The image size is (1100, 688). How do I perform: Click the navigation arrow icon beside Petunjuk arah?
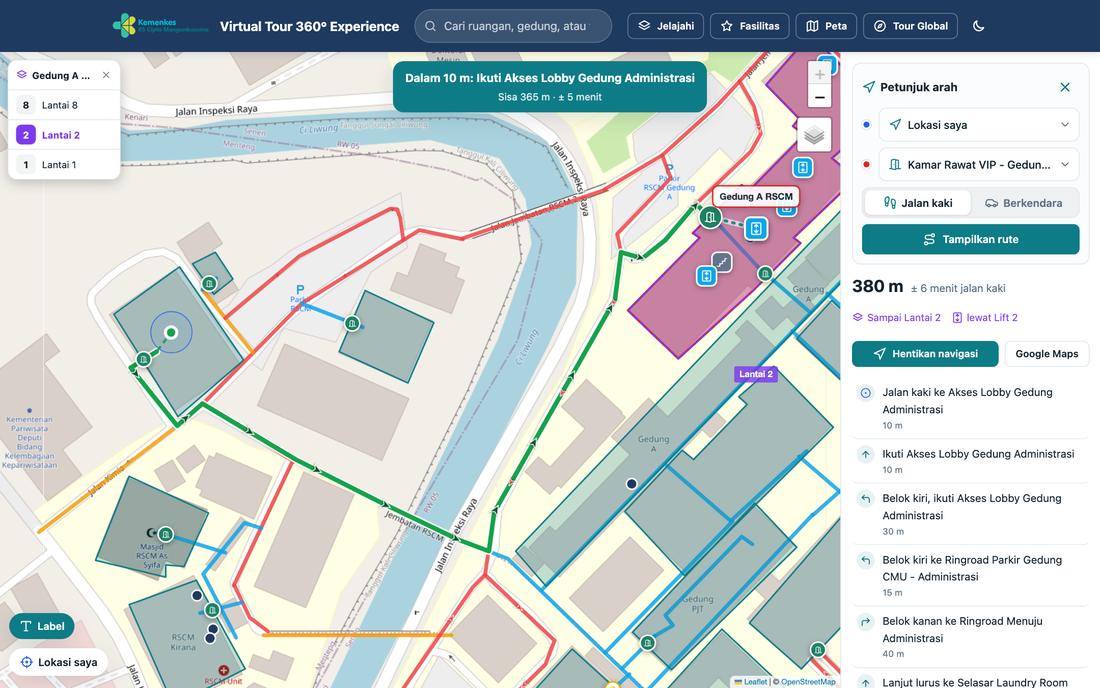point(868,87)
